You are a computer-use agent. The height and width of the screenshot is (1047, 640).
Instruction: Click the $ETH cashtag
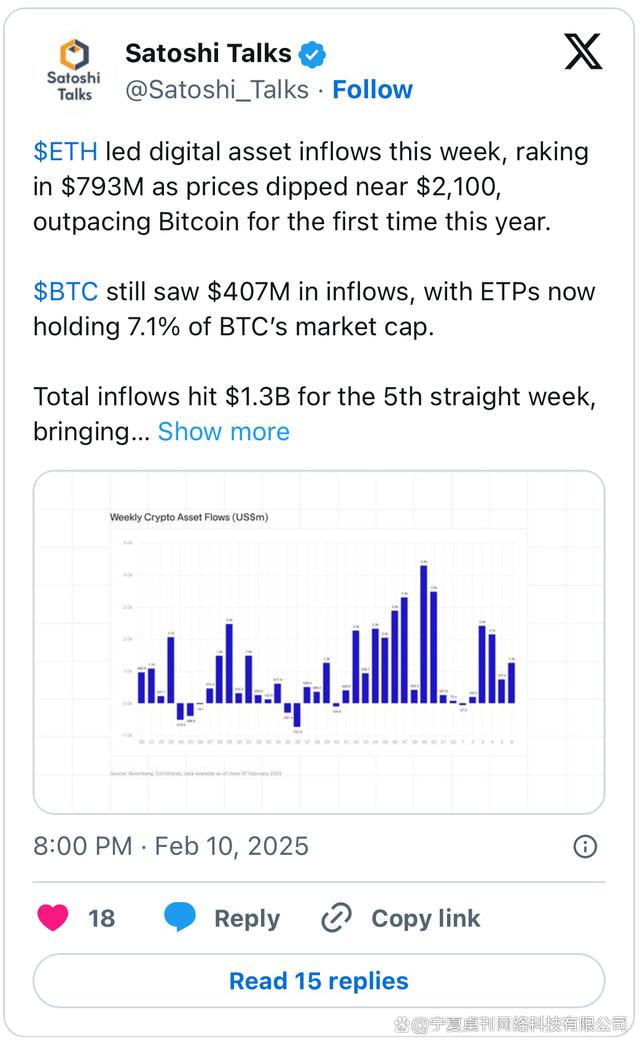66,152
